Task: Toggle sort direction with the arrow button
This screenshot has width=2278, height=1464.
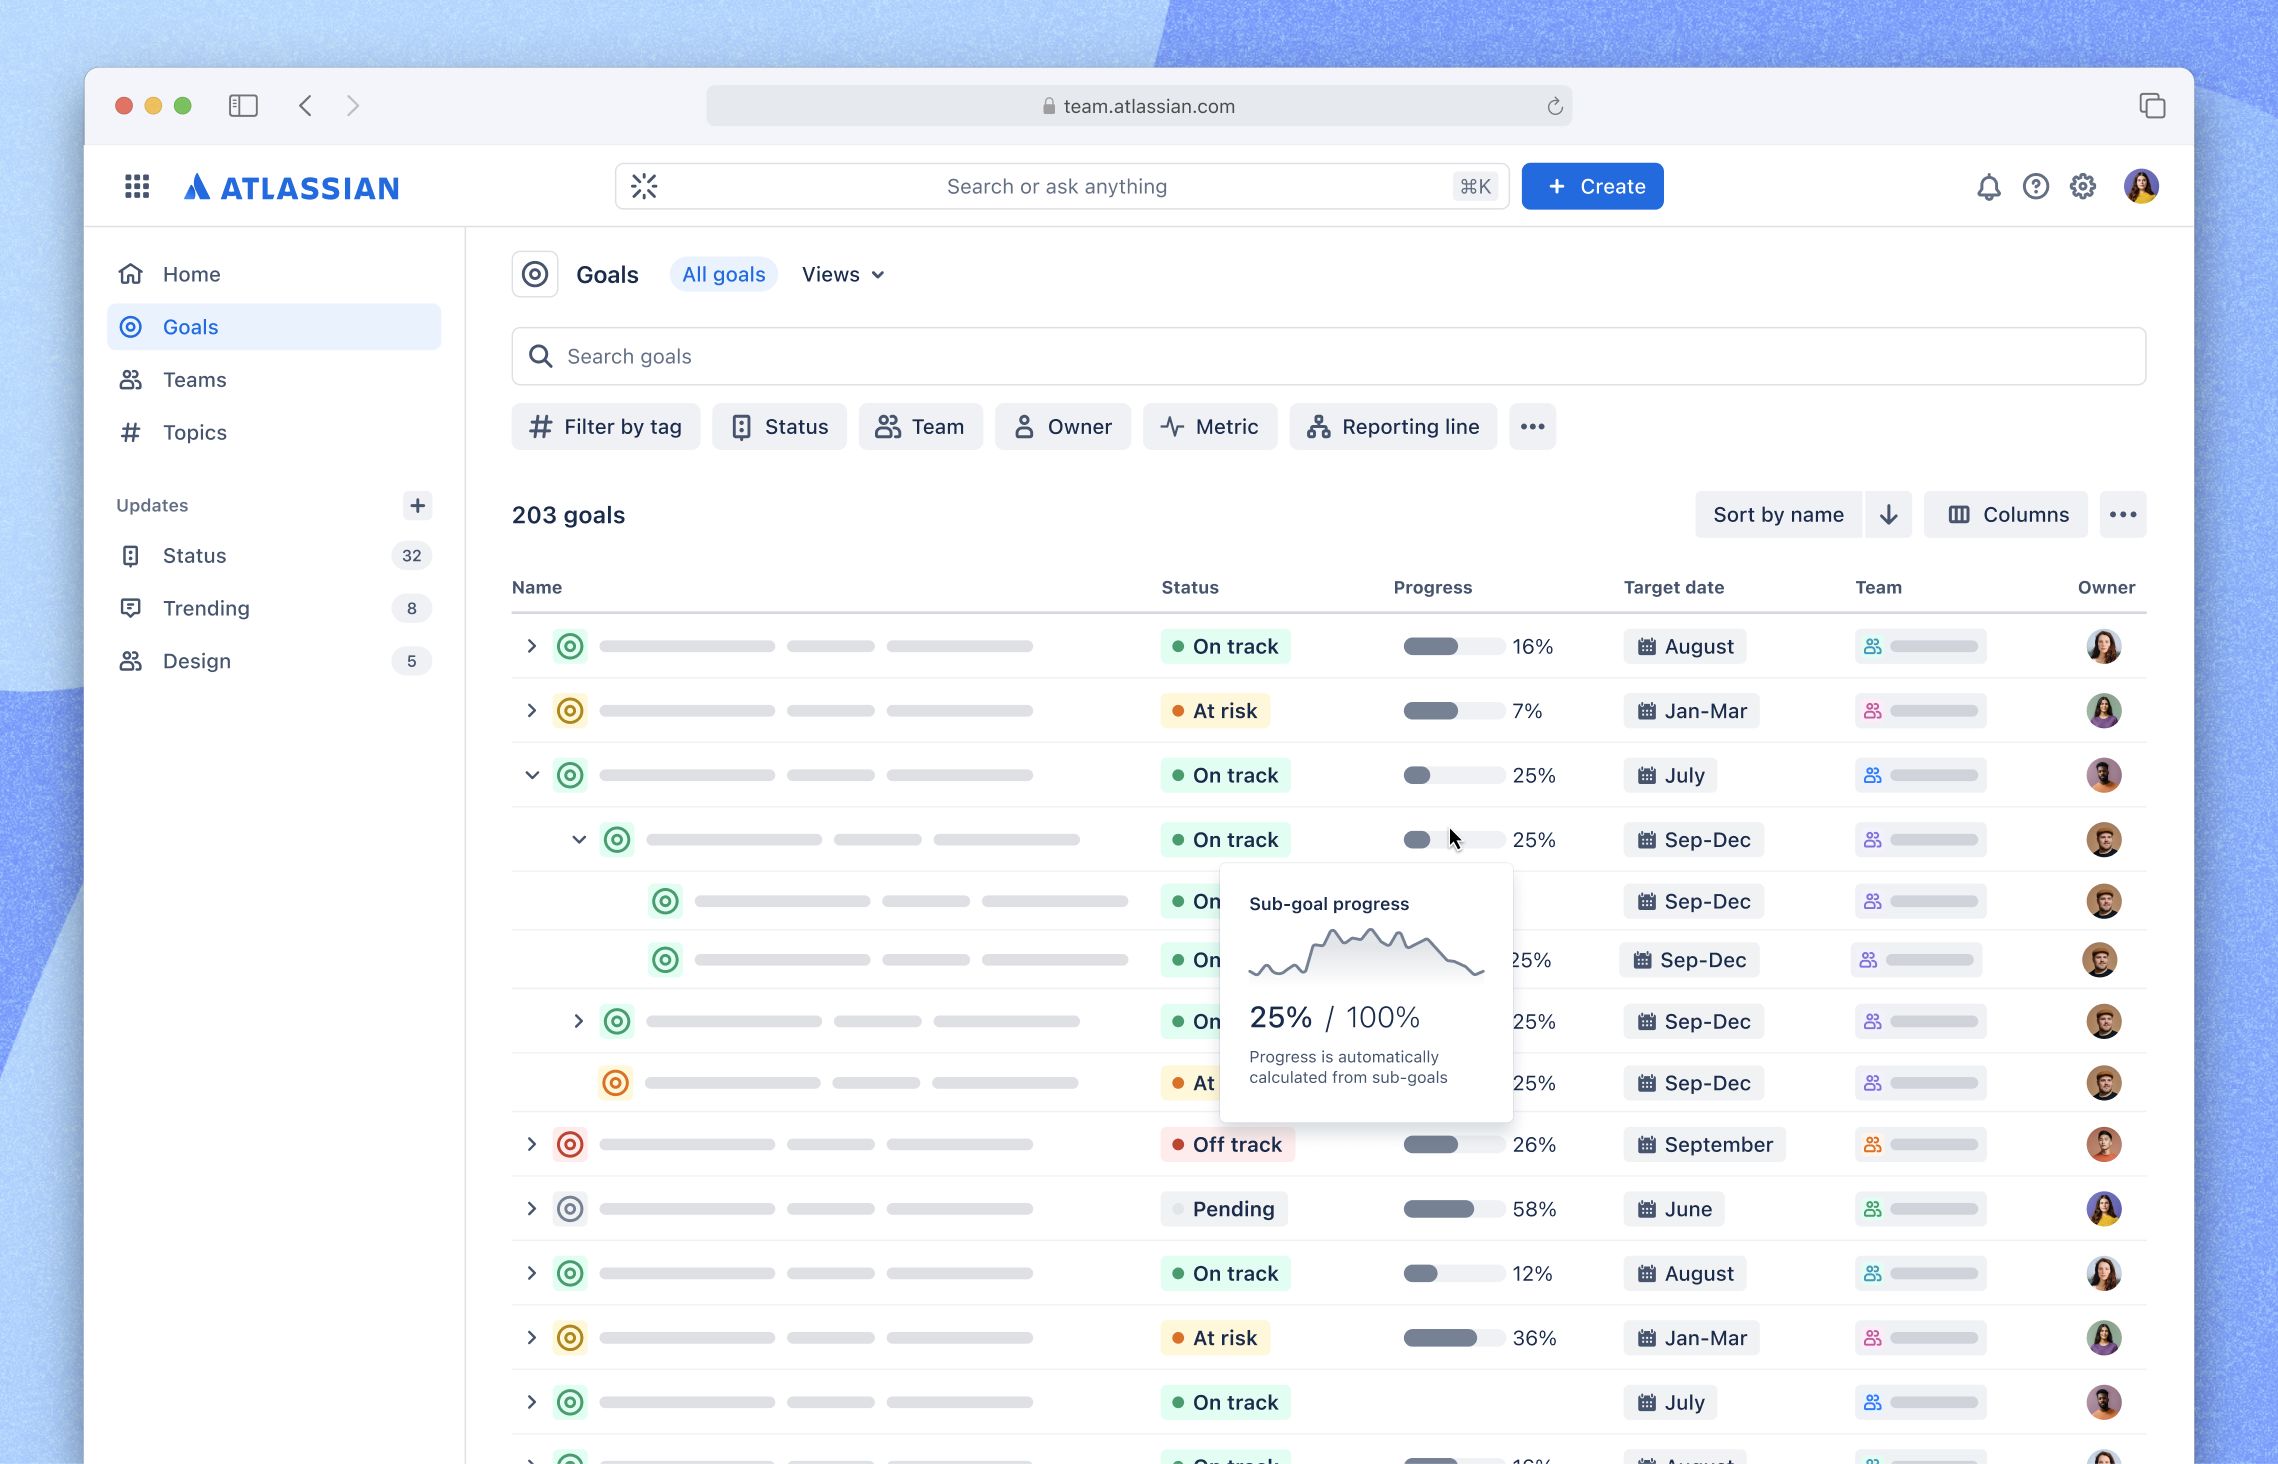Action: pyautogui.click(x=1888, y=514)
